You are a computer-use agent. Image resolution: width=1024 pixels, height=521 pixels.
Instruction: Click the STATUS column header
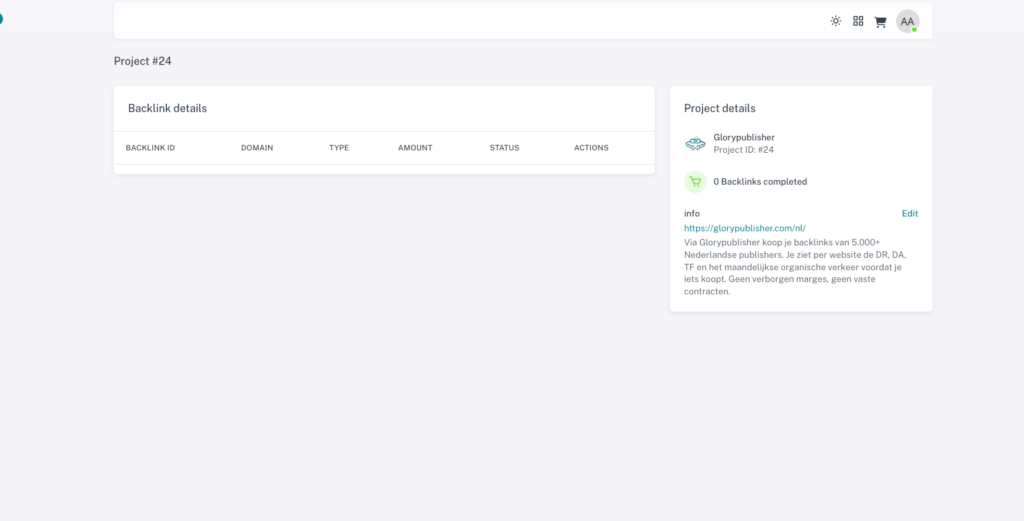[504, 148]
